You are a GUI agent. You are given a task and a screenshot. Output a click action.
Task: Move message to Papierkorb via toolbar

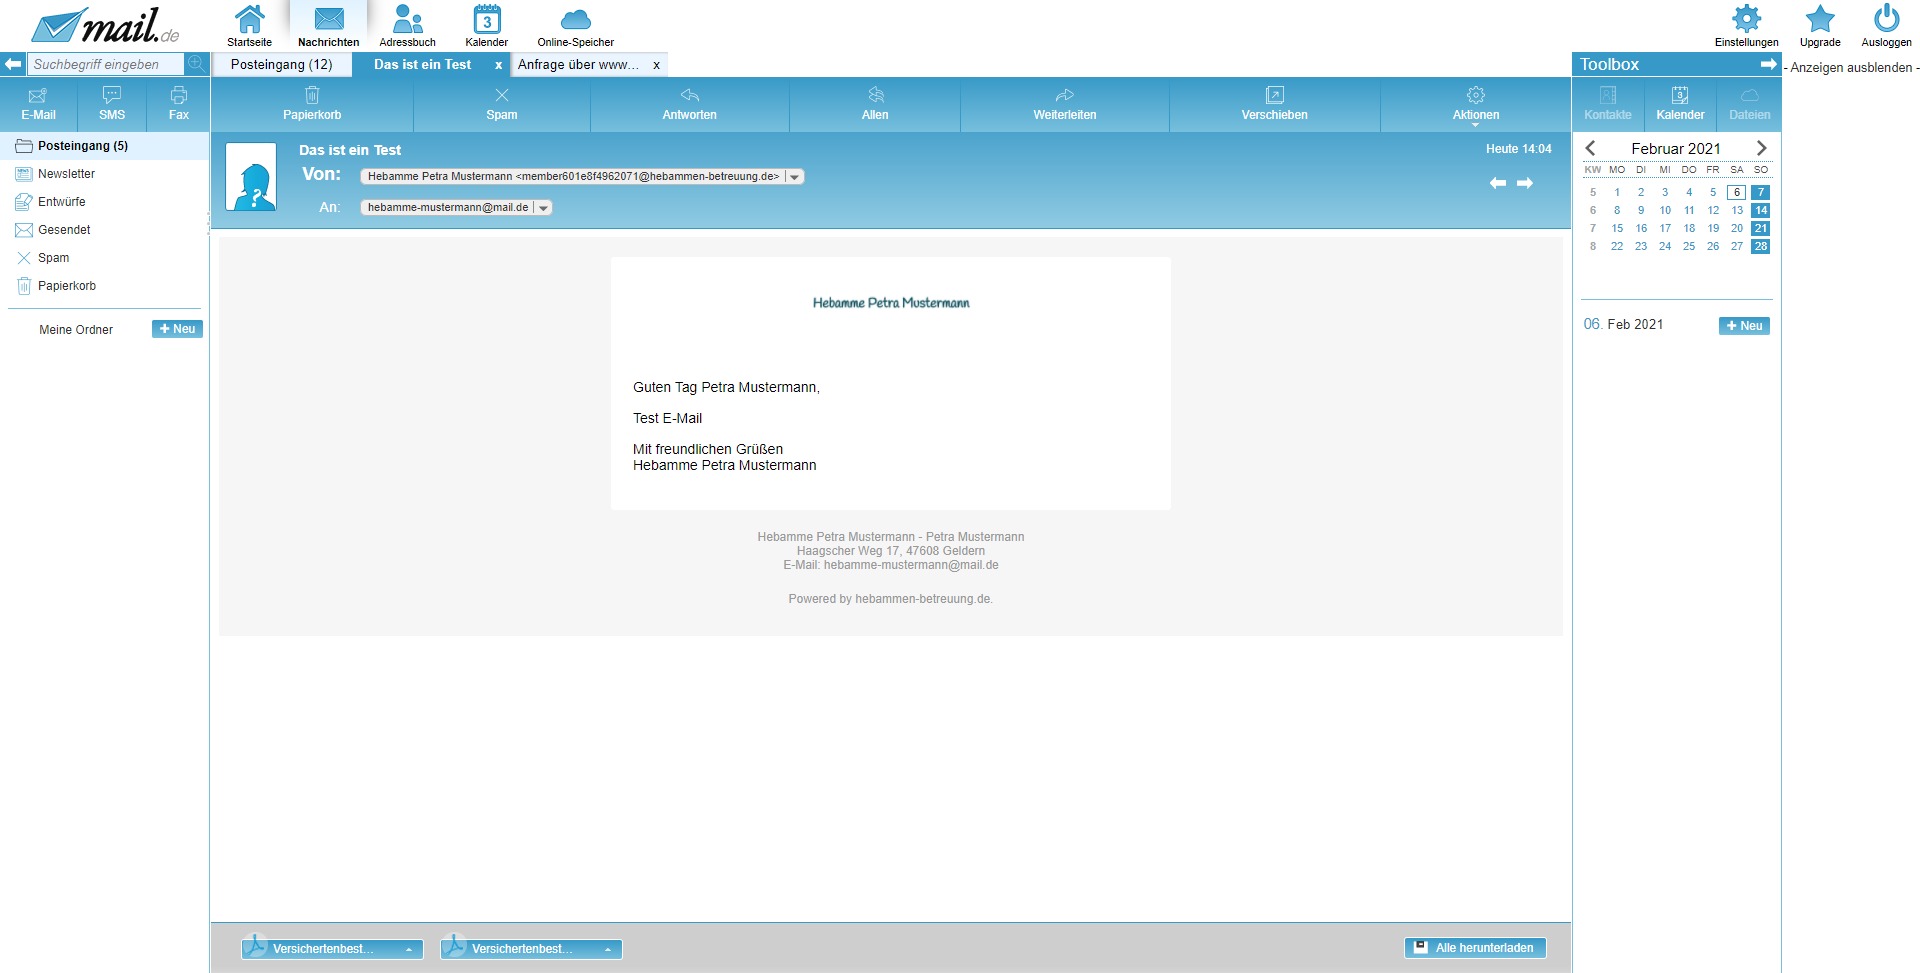click(x=312, y=103)
